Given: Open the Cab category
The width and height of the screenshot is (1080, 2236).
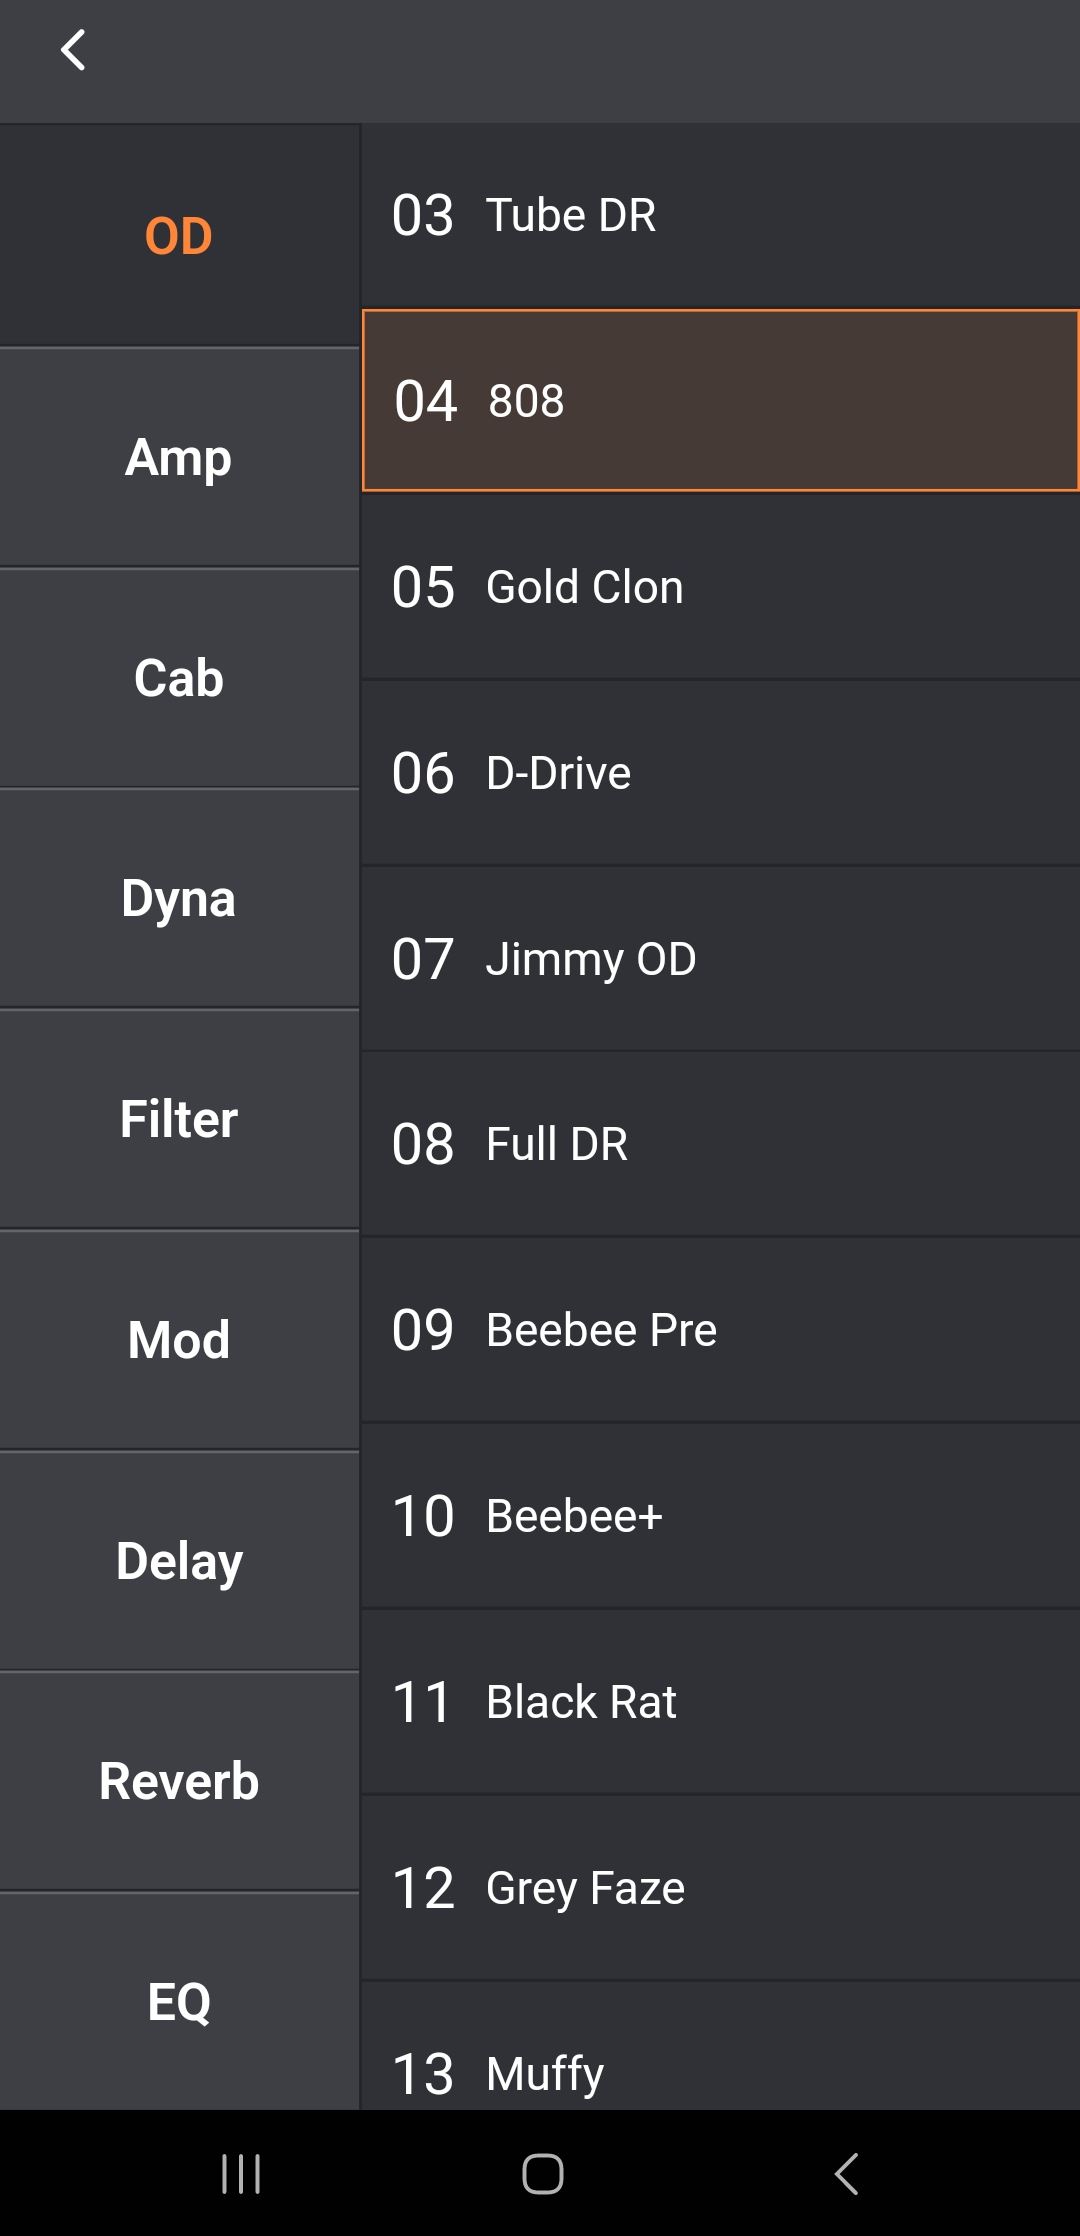Looking at the screenshot, I should [179, 678].
